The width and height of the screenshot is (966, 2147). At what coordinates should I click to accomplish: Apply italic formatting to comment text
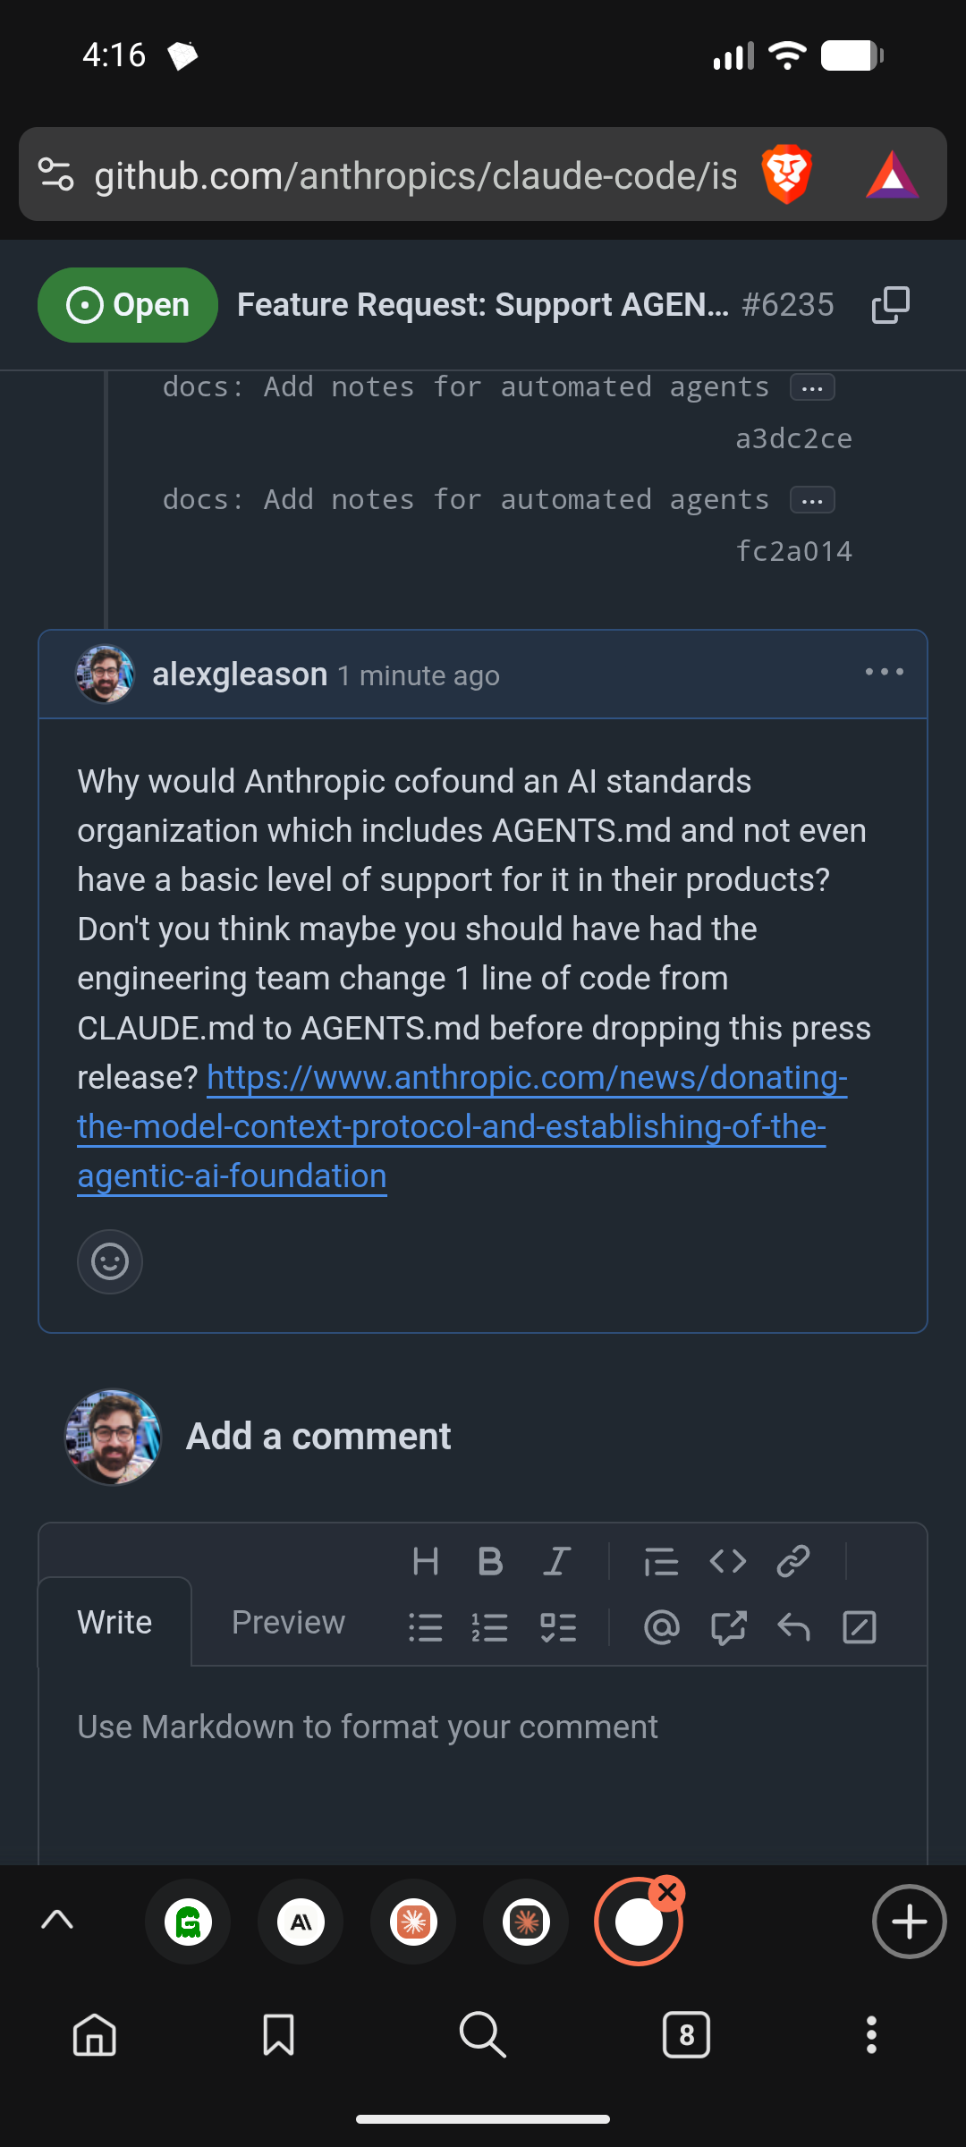(x=557, y=1561)
